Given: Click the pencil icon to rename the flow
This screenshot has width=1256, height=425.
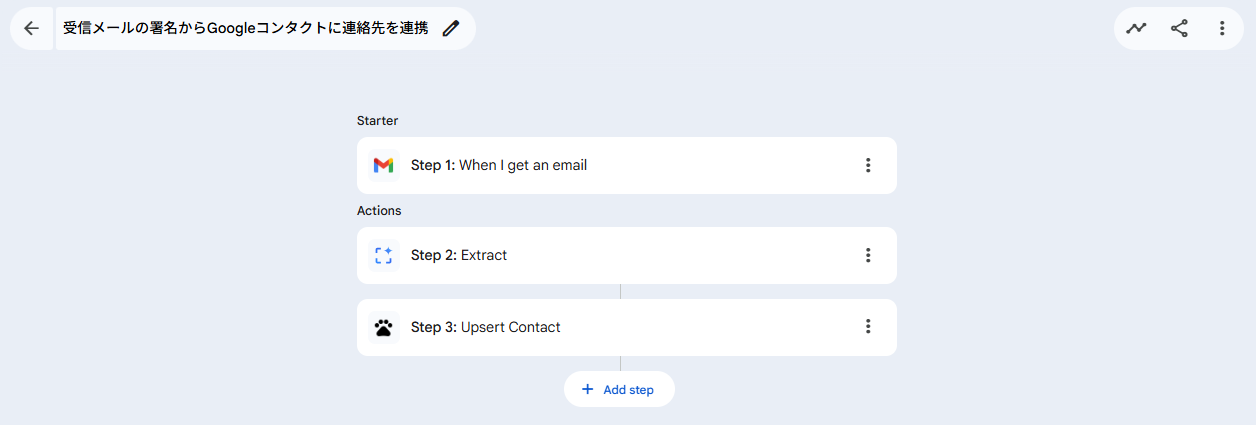Looking at the screenshot, I should click(x=451, y=28).
